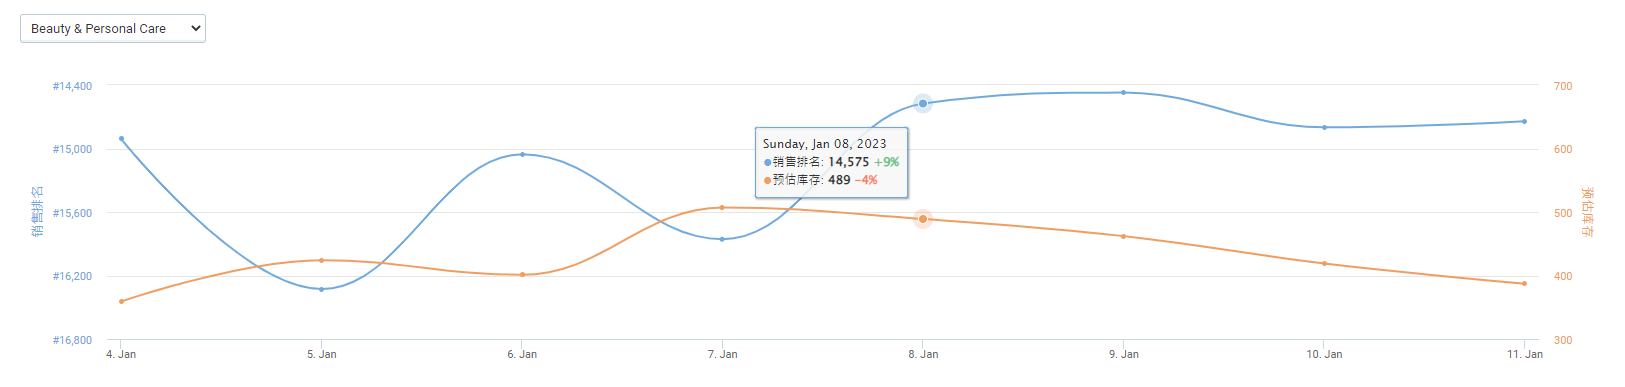Open the Beauty & Personal Care dropdown
1625x387 pixels.
click(113, 28)
